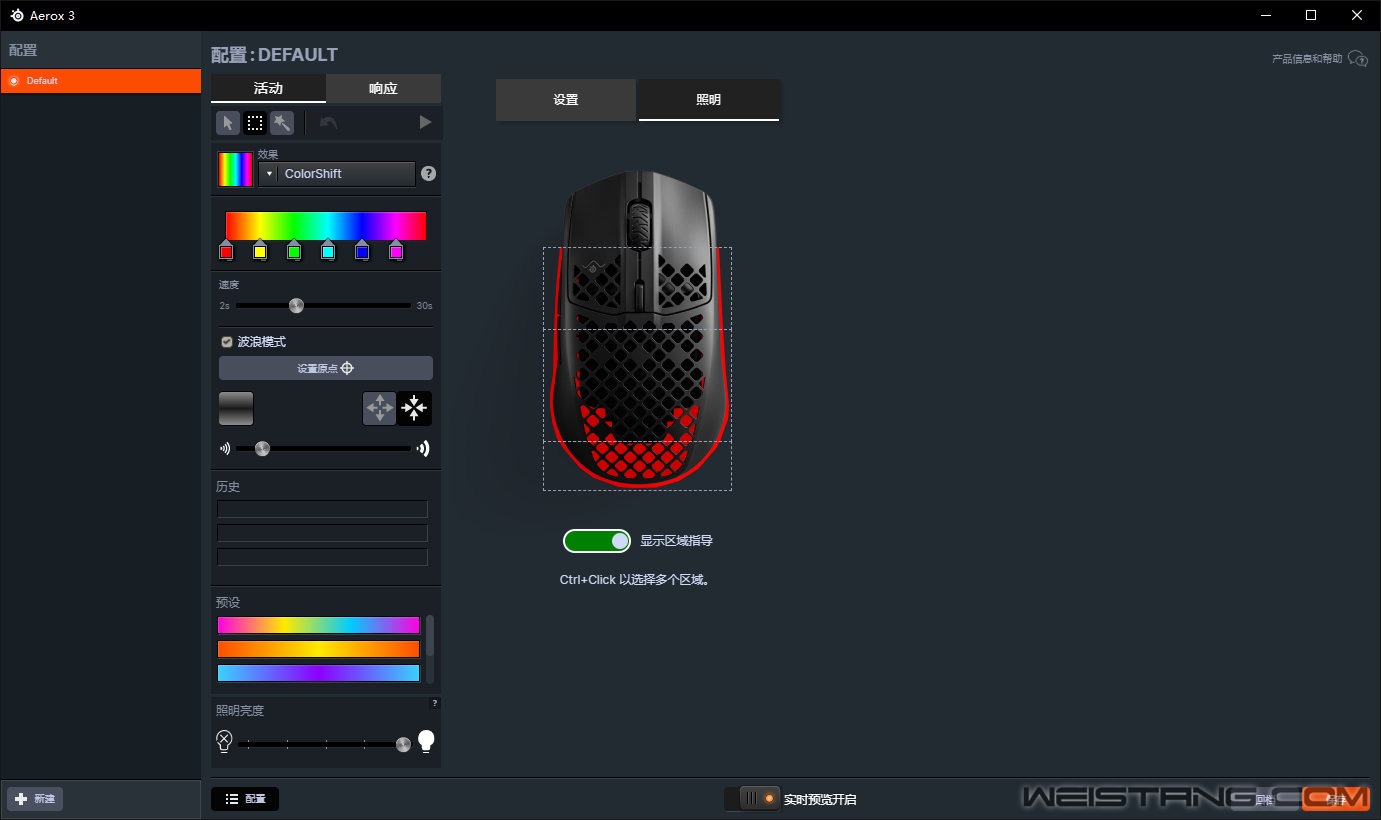Click the lights-off bulb icon
This screenshot has width=1381, height=820.
(224, 741)
